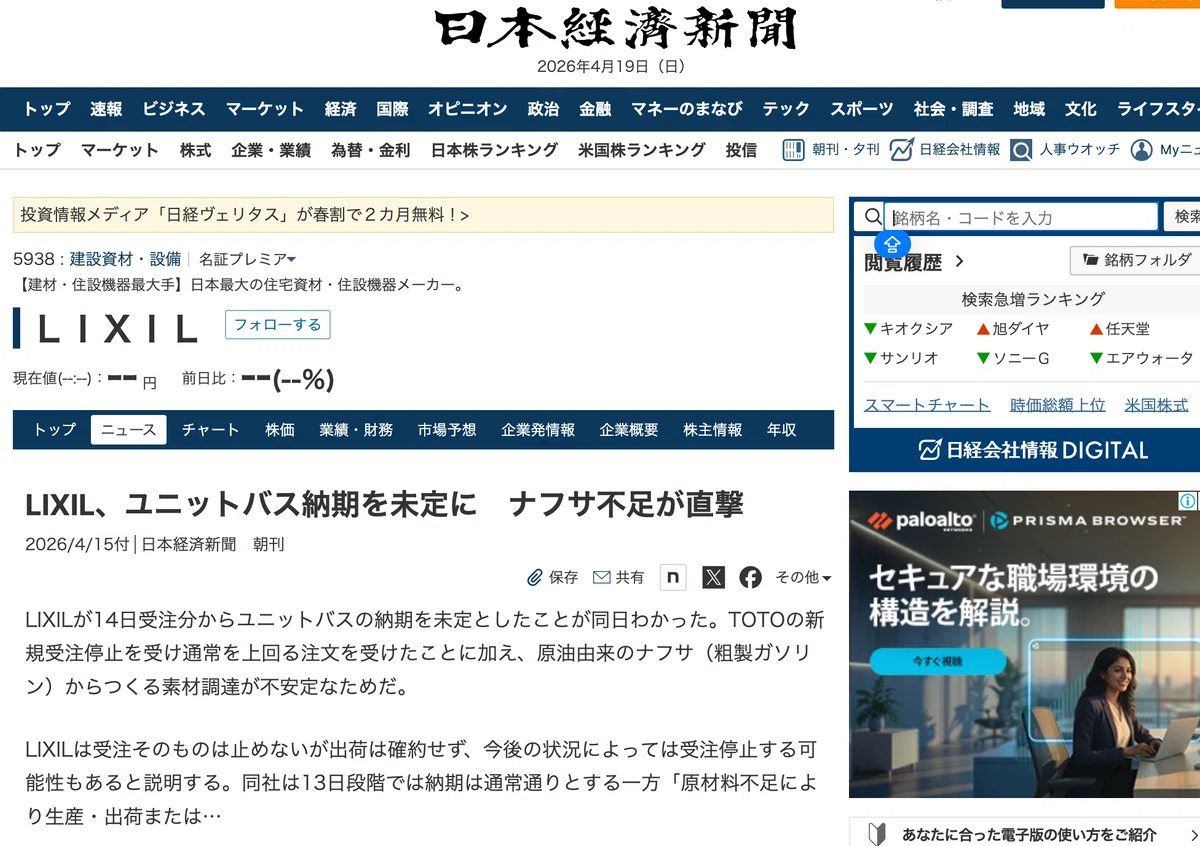The width and height of the screenshot is (1200, 846).
Task: Open the 銘柄フォルダ folder button
Action: tap(1135, 260)
